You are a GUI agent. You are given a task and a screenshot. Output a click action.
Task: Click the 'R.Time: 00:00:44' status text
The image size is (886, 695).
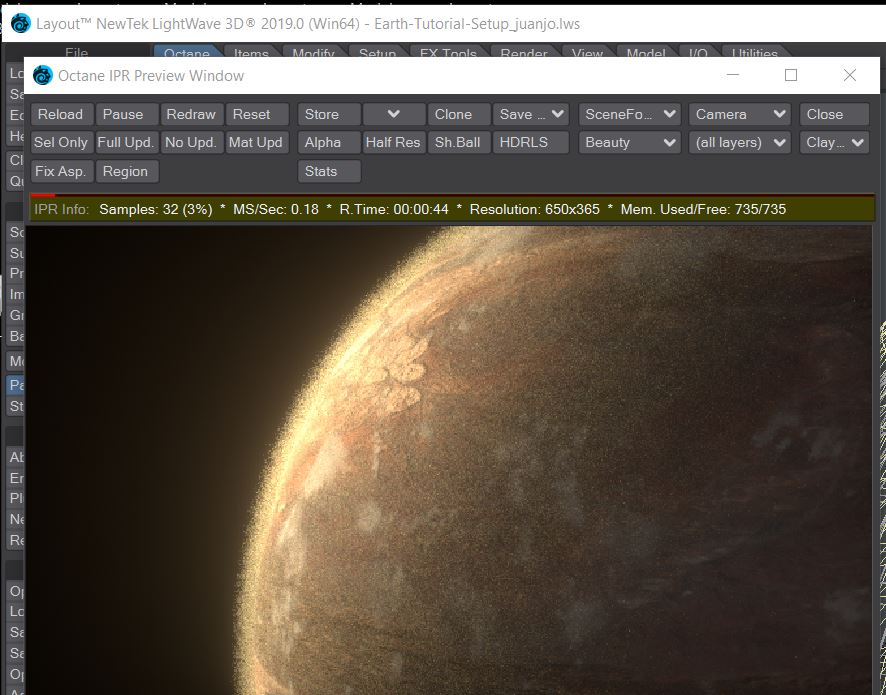pyautogui.click(x=394, y=209)
